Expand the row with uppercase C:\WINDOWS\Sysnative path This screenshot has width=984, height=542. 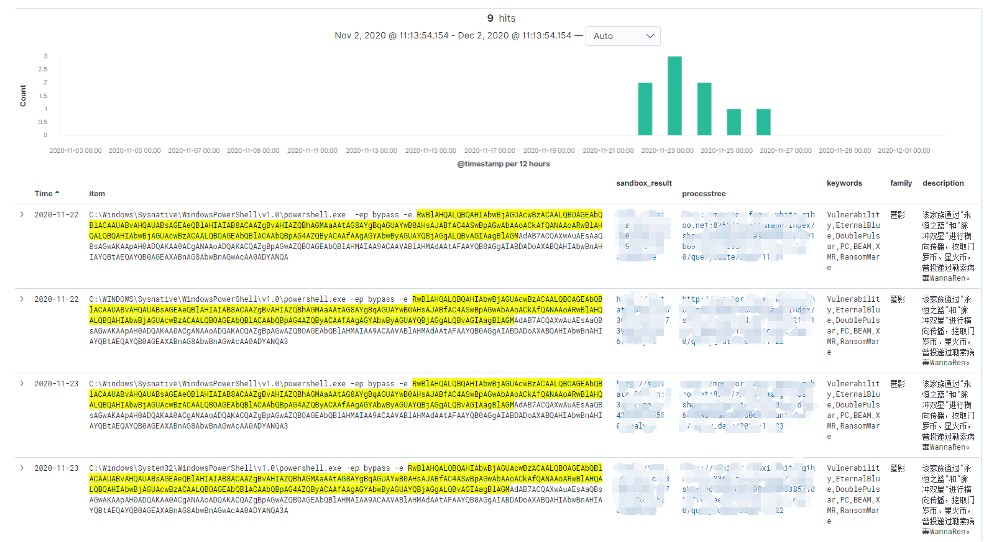[22, 299]
